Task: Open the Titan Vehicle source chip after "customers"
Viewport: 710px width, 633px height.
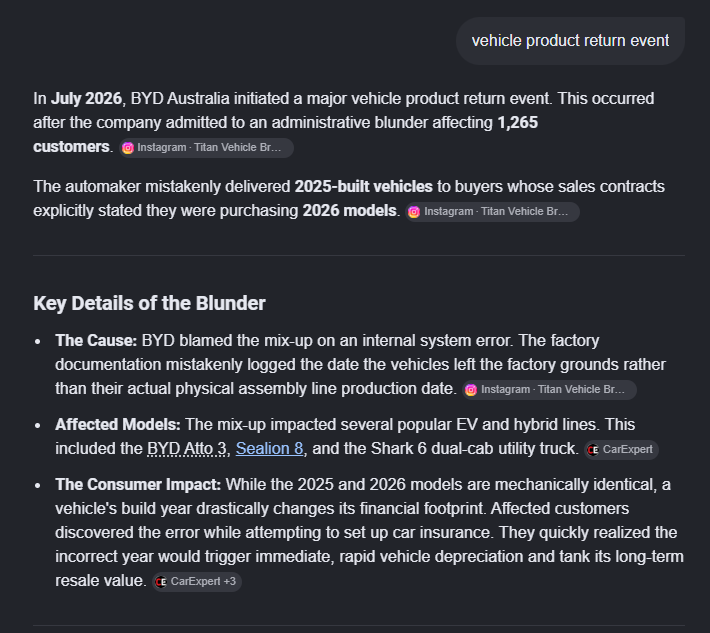Action: pos(206,148)
